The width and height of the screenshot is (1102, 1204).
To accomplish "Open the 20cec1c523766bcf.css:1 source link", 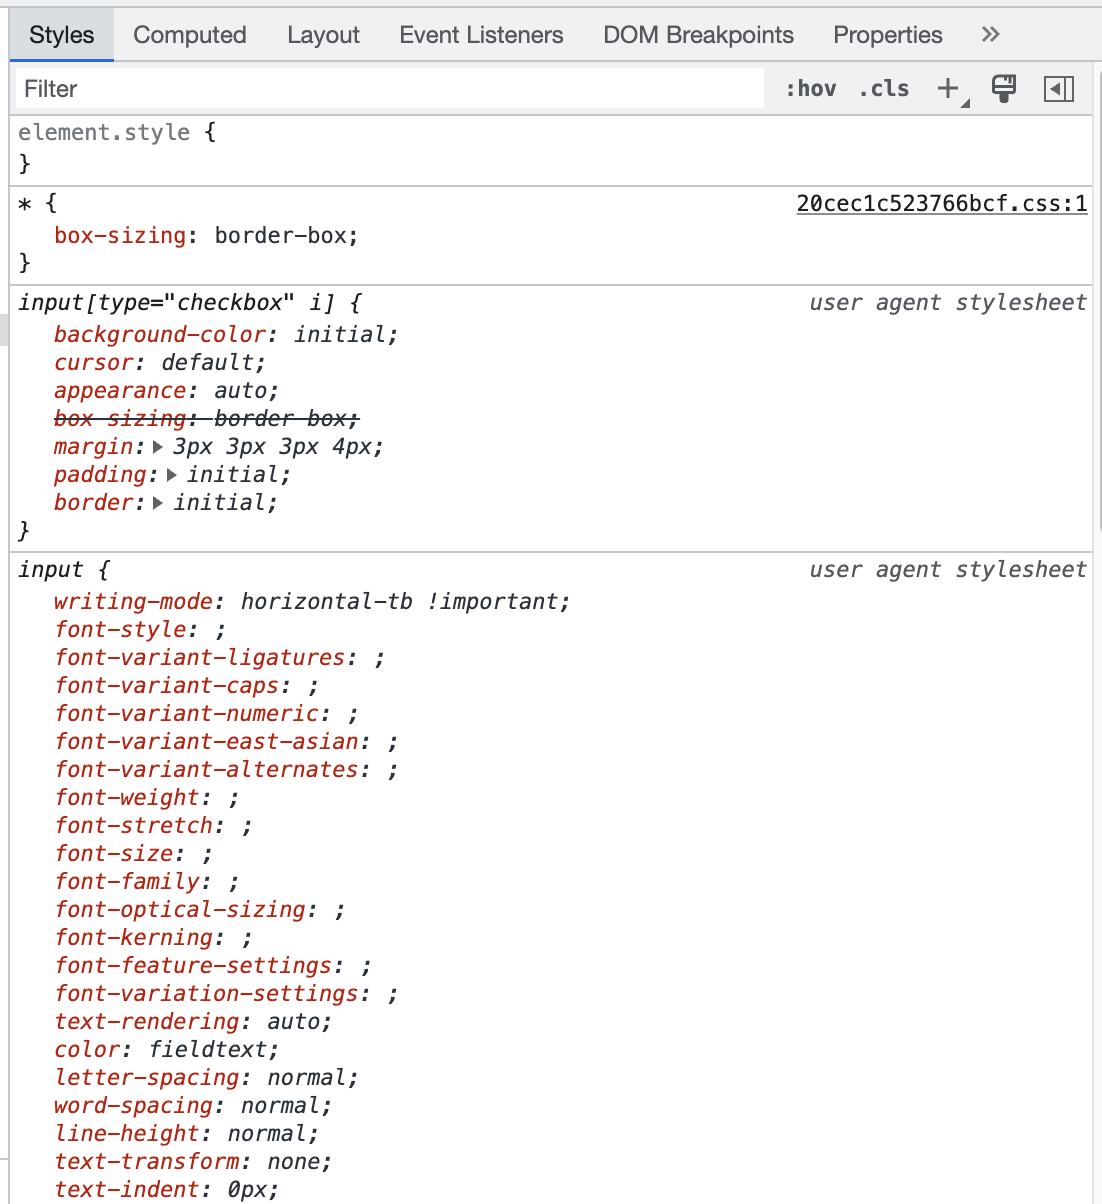I will pyautogui.click(x=941, y=204).
